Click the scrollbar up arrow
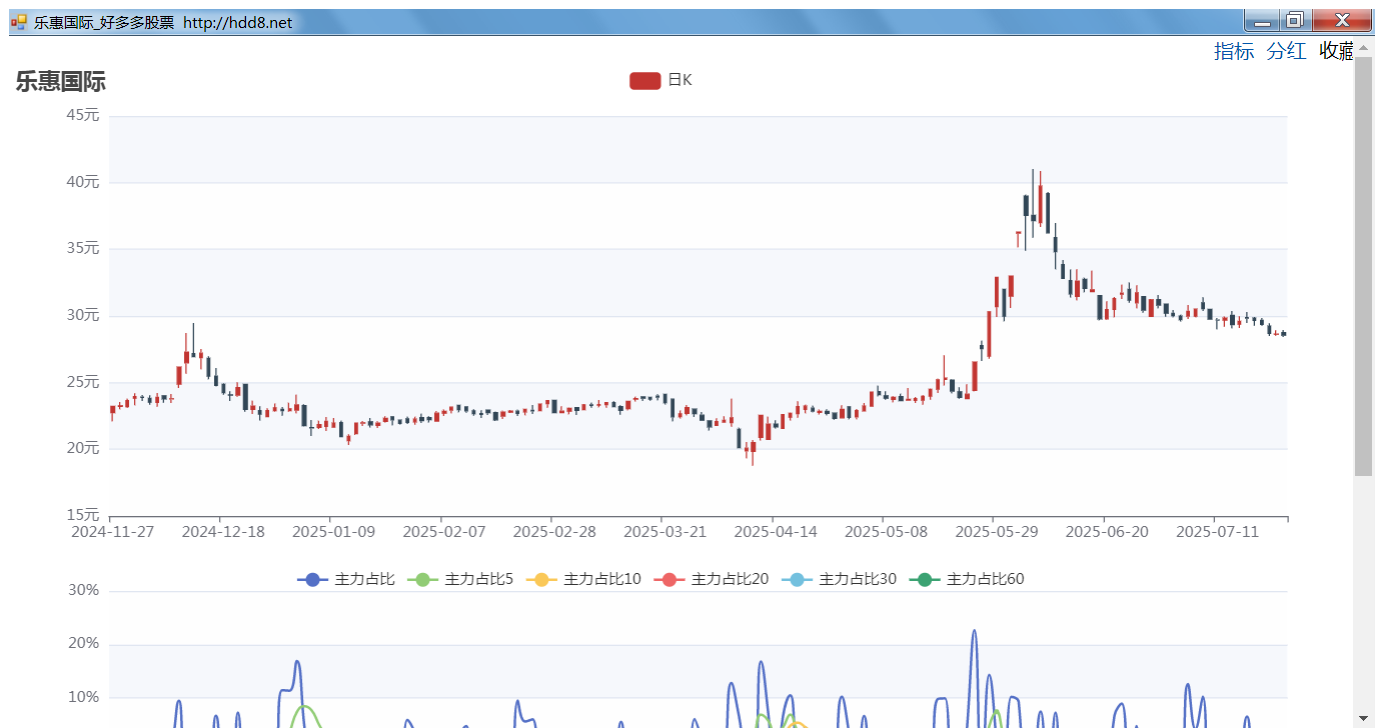Viewport: 1379px width, 728px height. (x=1364, y=48)
